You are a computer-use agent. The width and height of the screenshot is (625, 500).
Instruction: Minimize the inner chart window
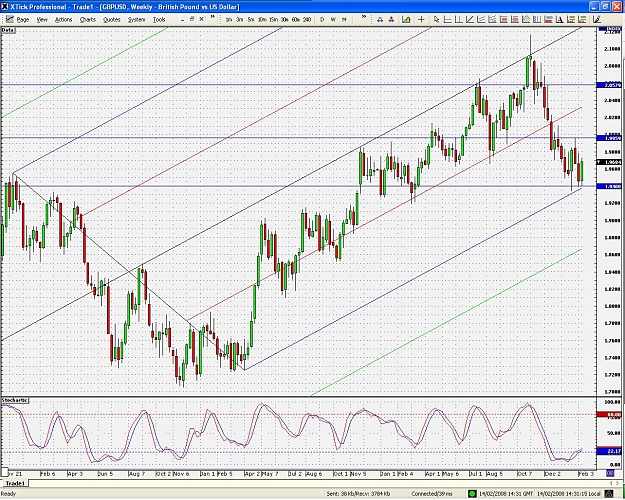coord(183,19)
